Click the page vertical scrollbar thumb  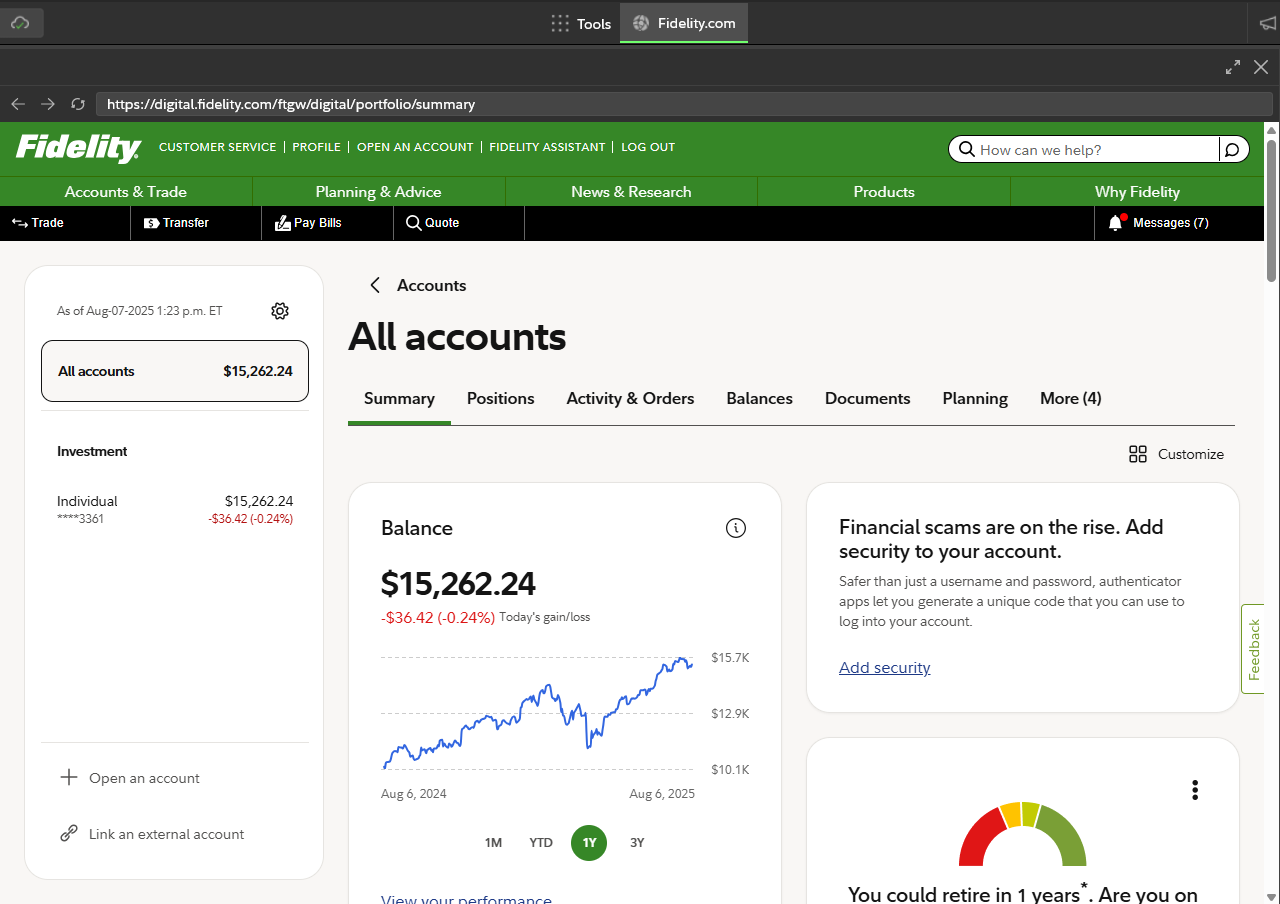[x=1271, y=210]
